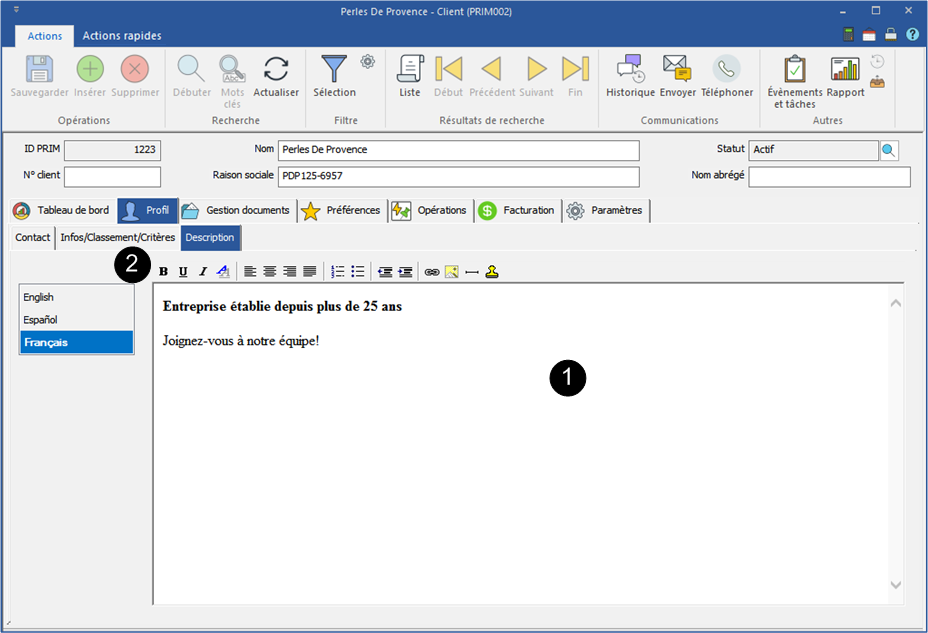
Task: Open the Paramètres tab
Action: coord(605,211)
